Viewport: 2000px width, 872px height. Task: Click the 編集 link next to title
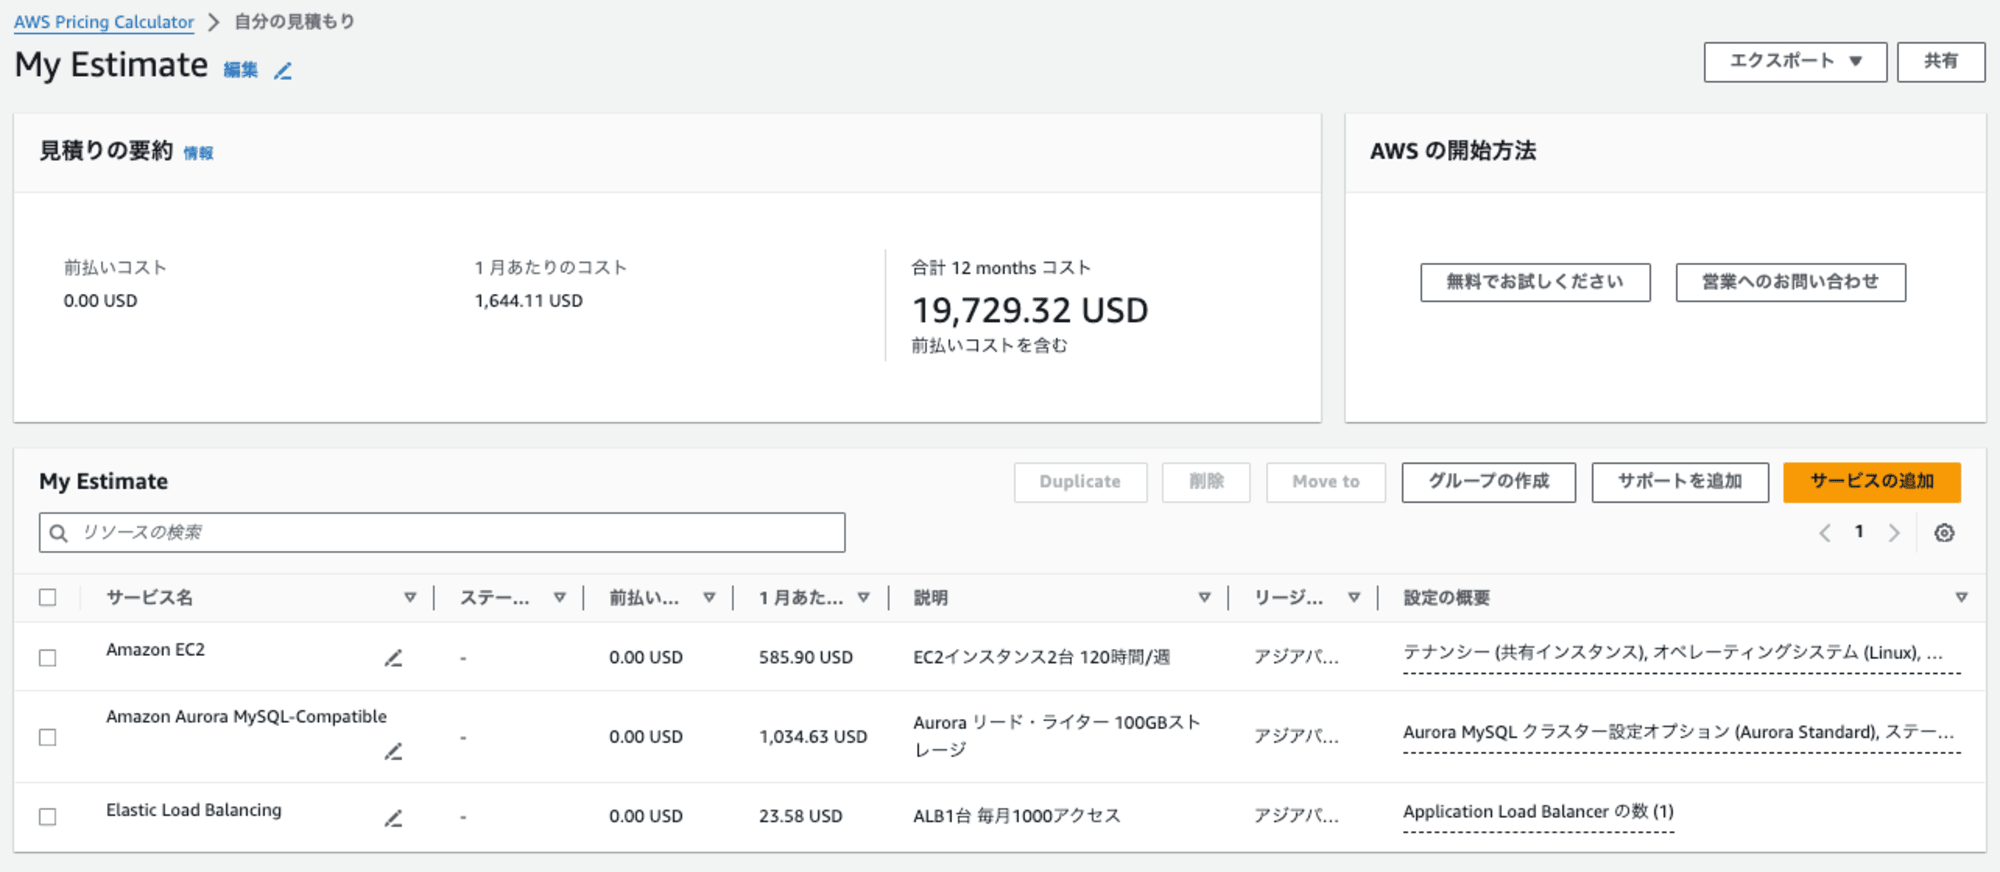point(240,70)
